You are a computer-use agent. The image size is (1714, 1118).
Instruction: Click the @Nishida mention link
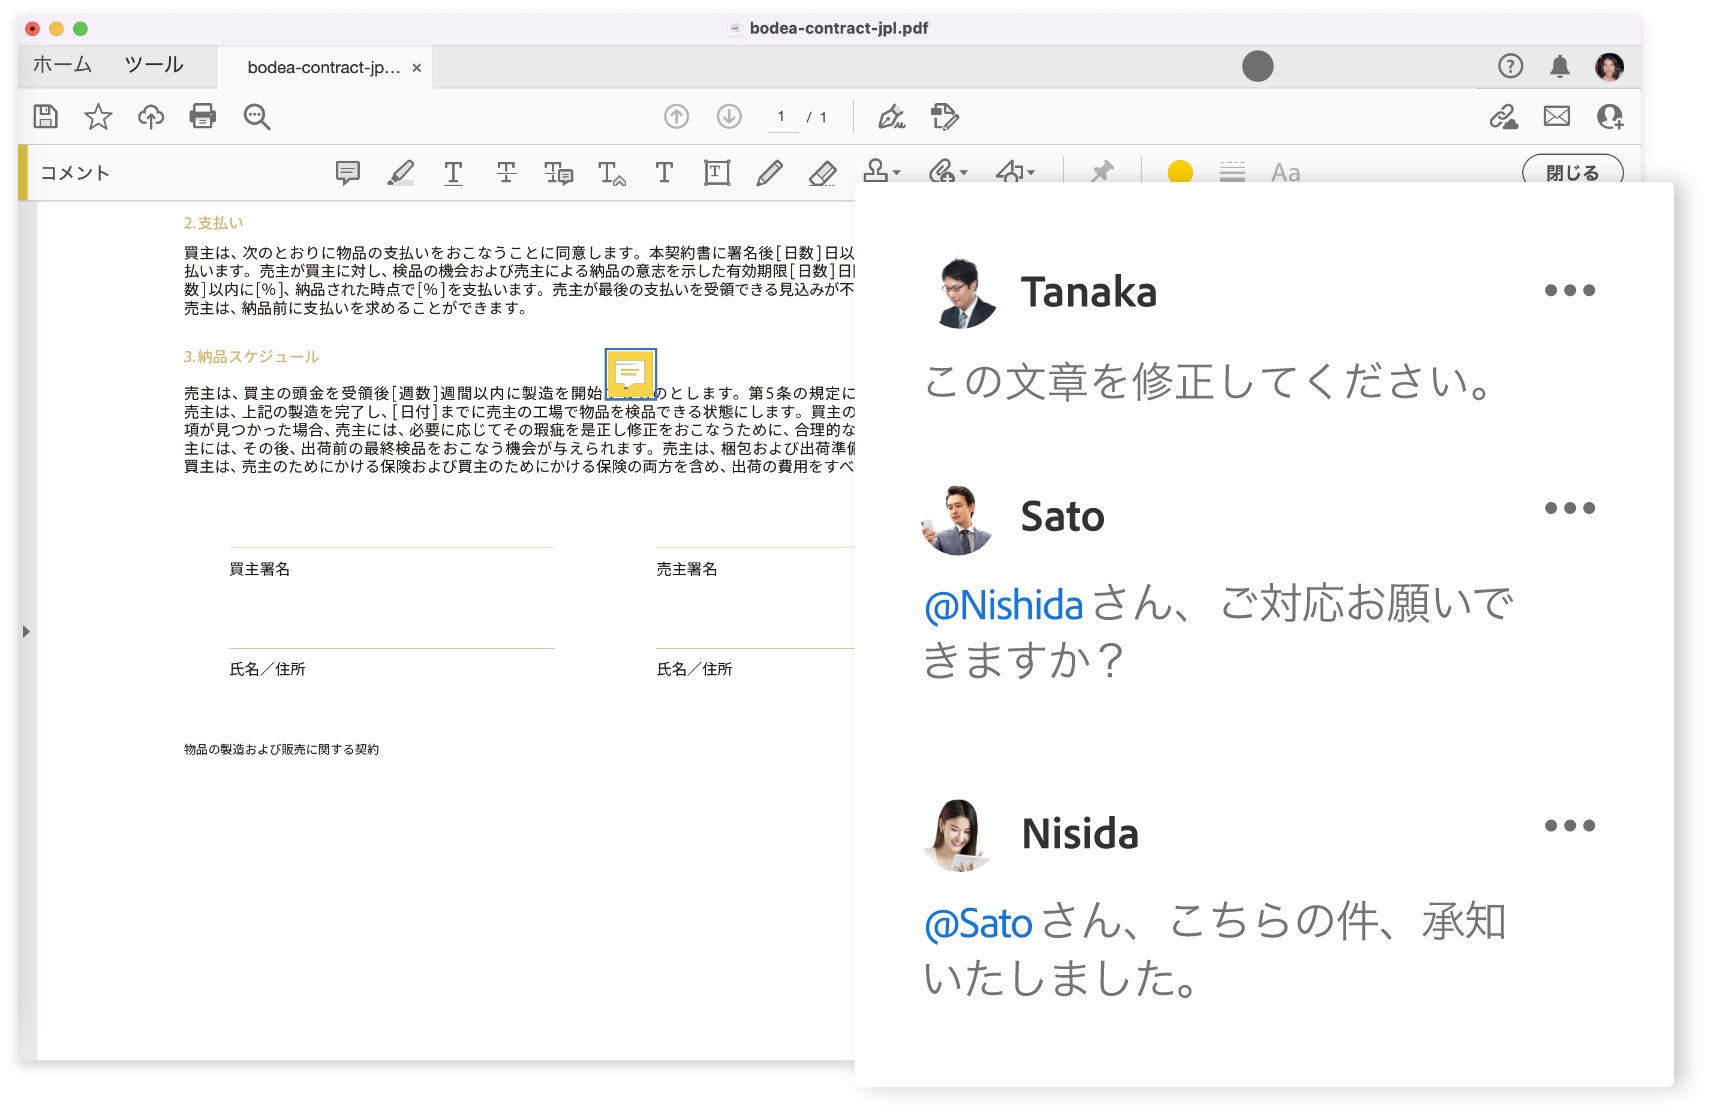pyautogui.click(x=1003, y=606)
